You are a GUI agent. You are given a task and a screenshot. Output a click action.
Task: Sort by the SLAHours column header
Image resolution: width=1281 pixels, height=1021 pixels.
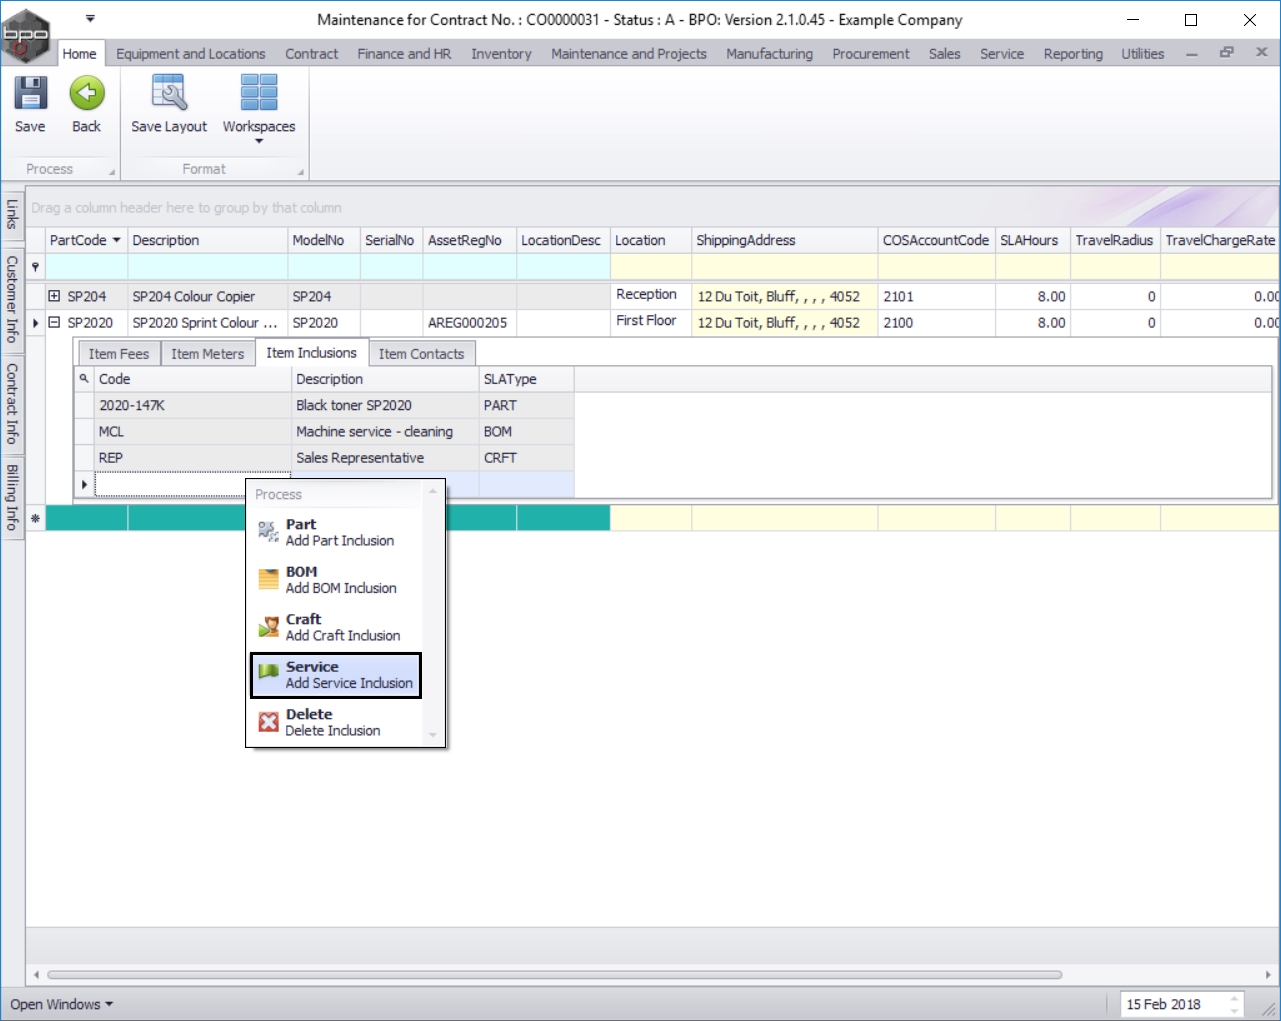pyautogui.click(x=1032, y=240)
